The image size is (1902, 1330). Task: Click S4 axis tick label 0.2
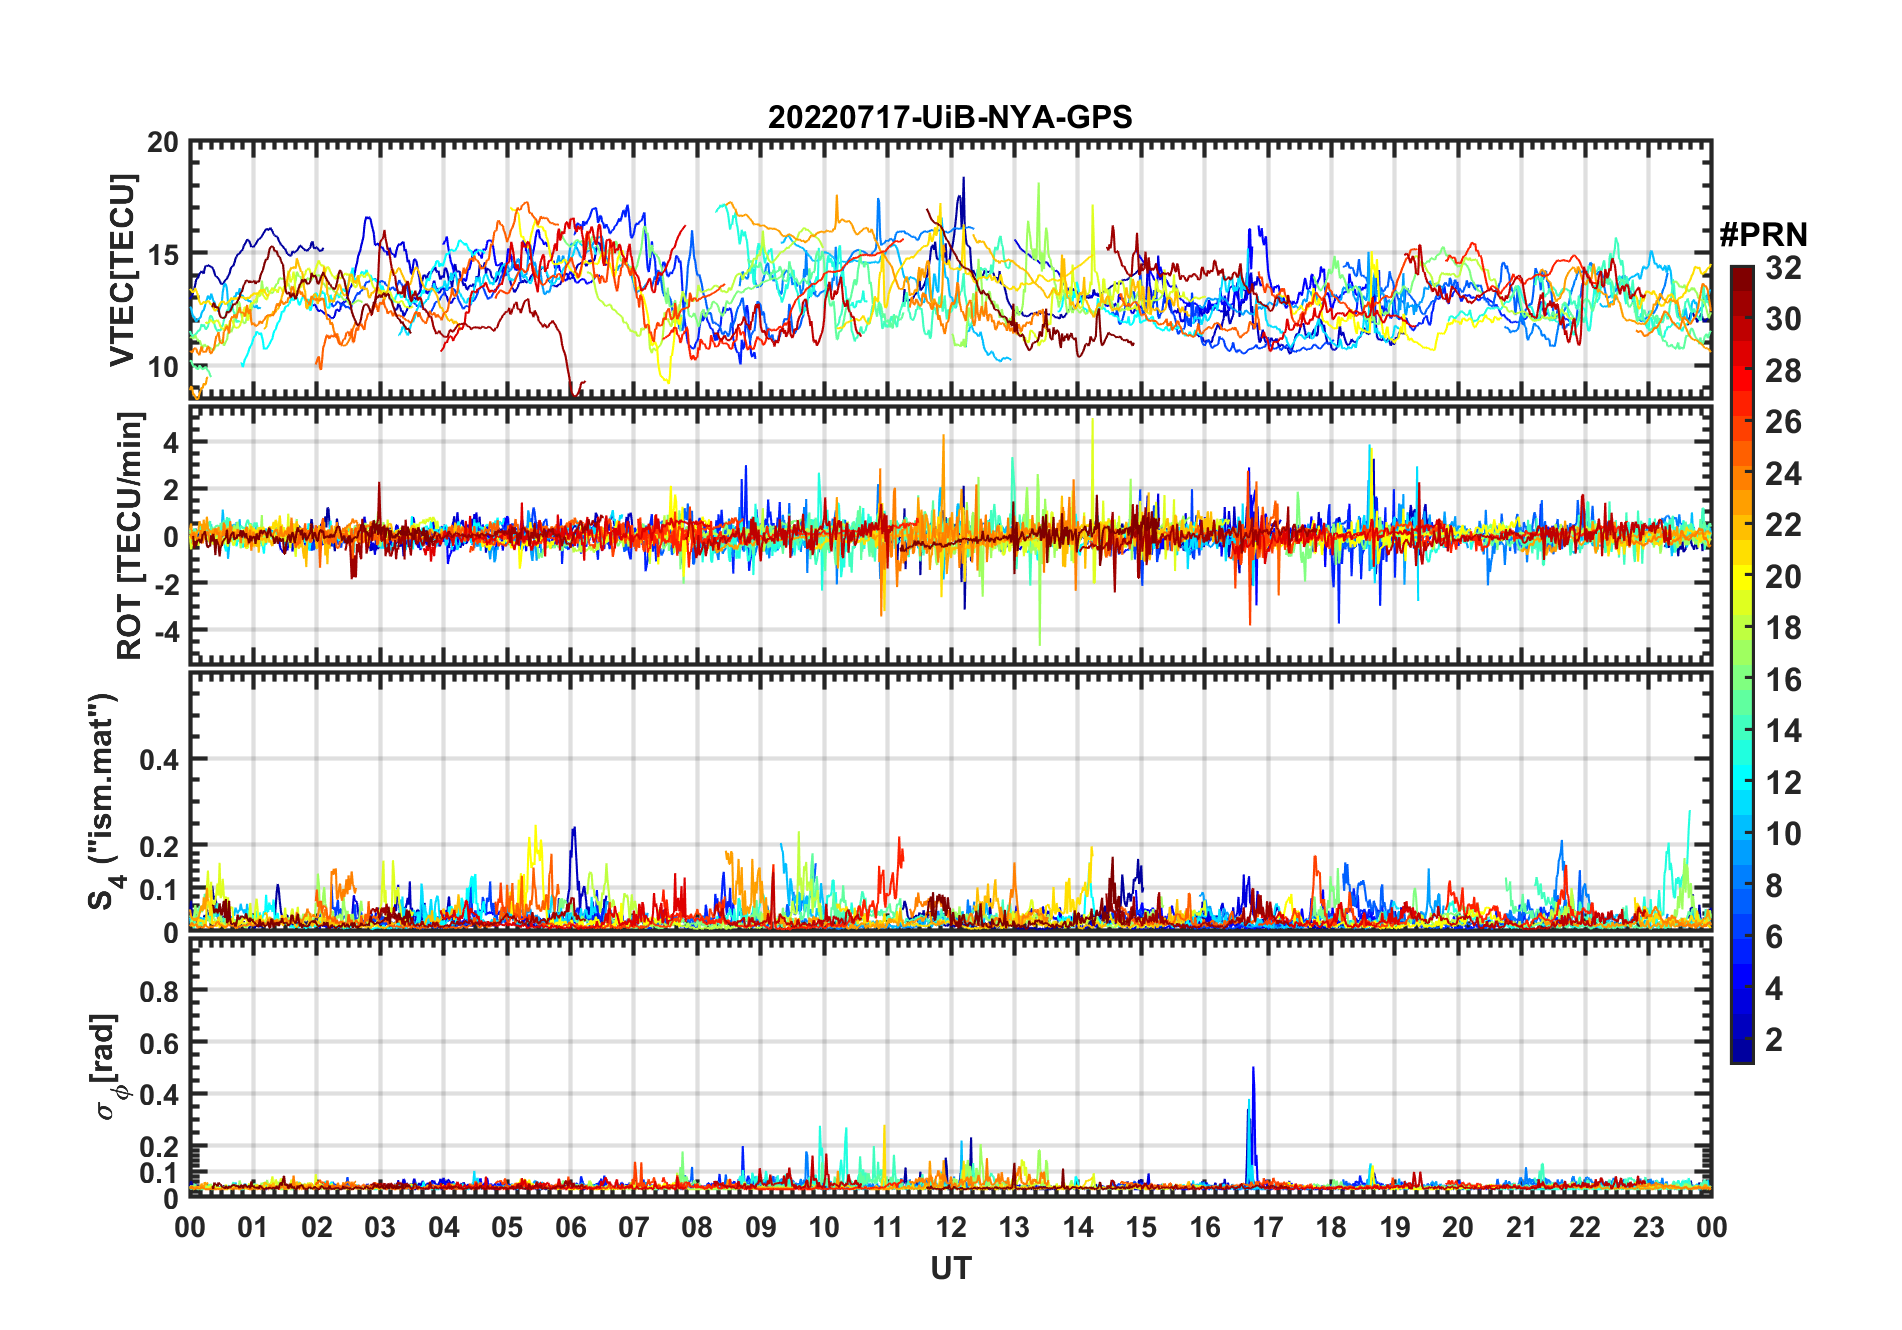coord(159,847)
